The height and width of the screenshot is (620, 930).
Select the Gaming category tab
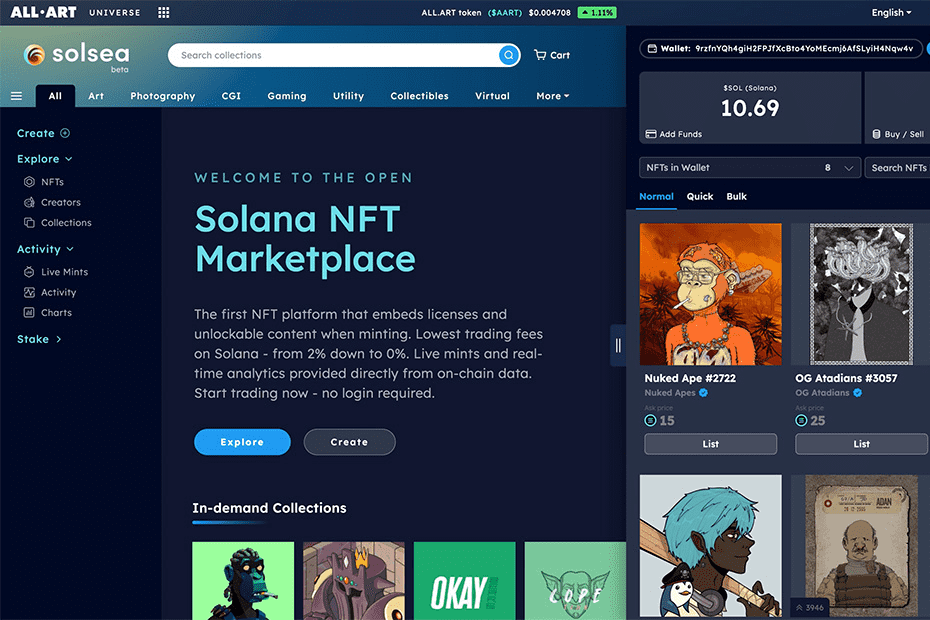click(x=286, y=95)
